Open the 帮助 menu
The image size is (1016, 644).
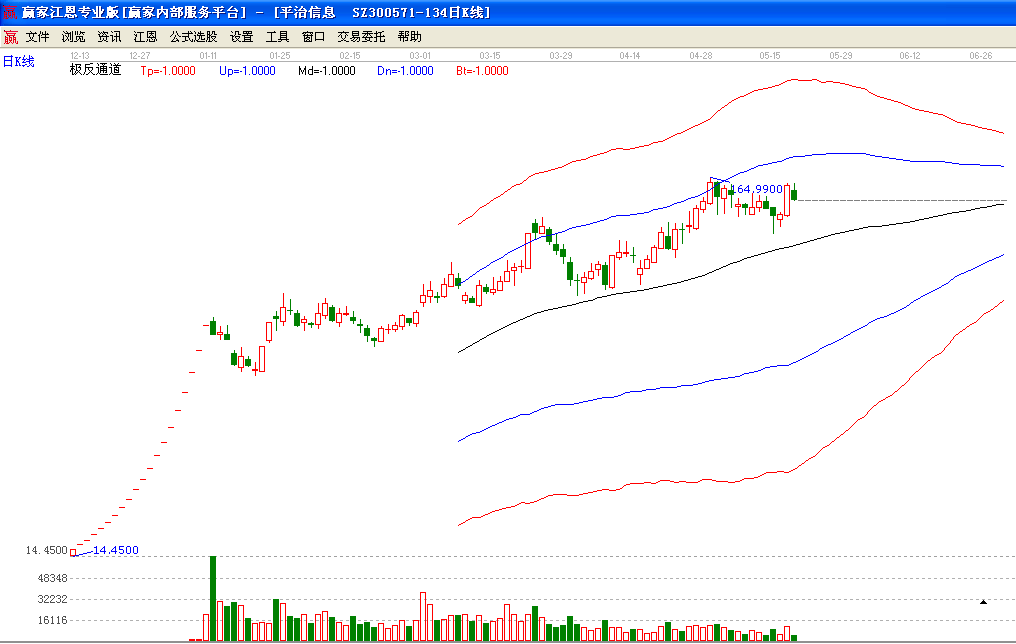[410, 37]
